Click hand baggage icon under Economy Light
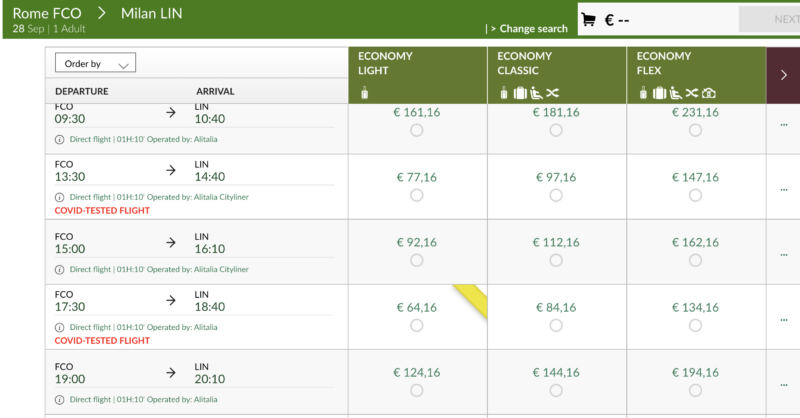 [x=365, y=93]
